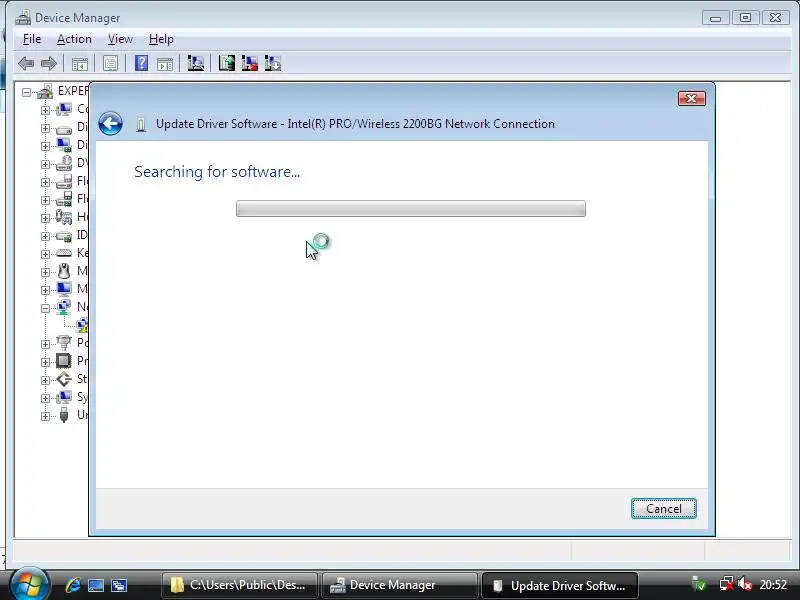Select the keyboard device icon in the tree
800x600 pixels.
(64, 253)
